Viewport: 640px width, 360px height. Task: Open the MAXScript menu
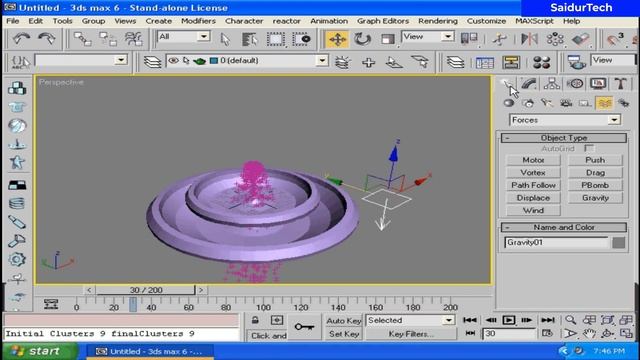[534, 21]
